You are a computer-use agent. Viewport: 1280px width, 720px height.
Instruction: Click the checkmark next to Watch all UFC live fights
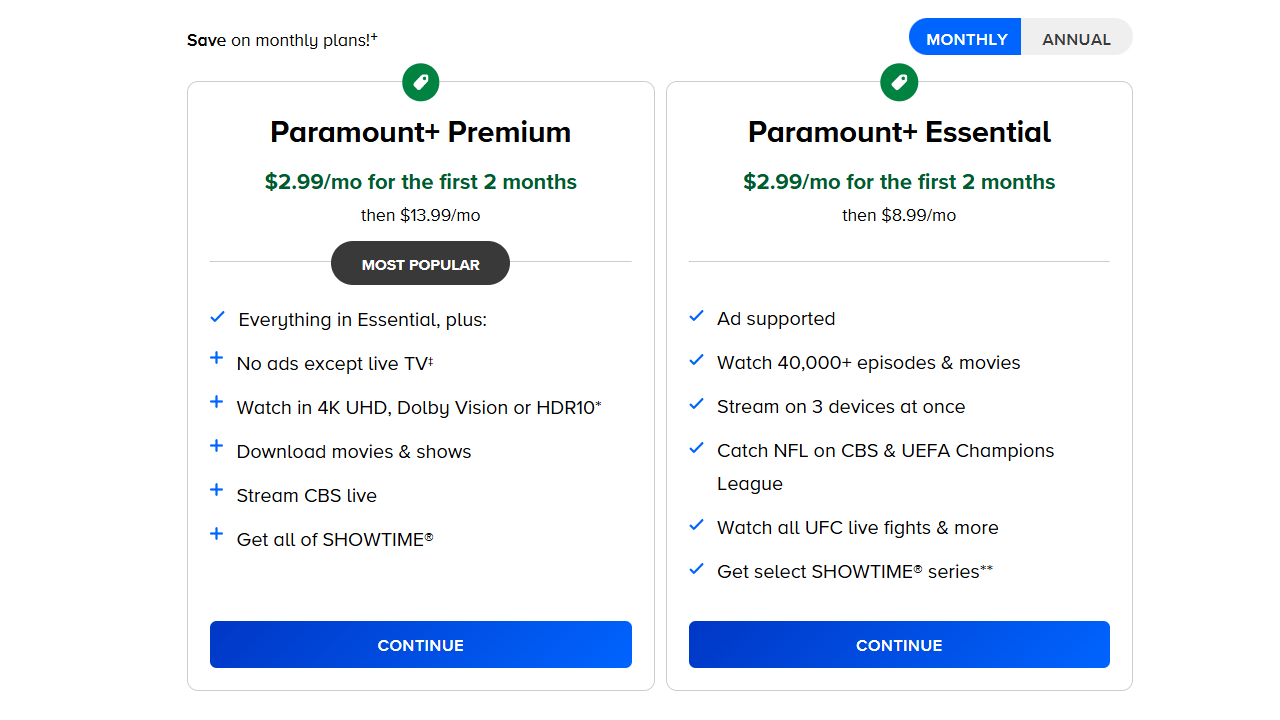pyautogui.click(x=697, y=525)
